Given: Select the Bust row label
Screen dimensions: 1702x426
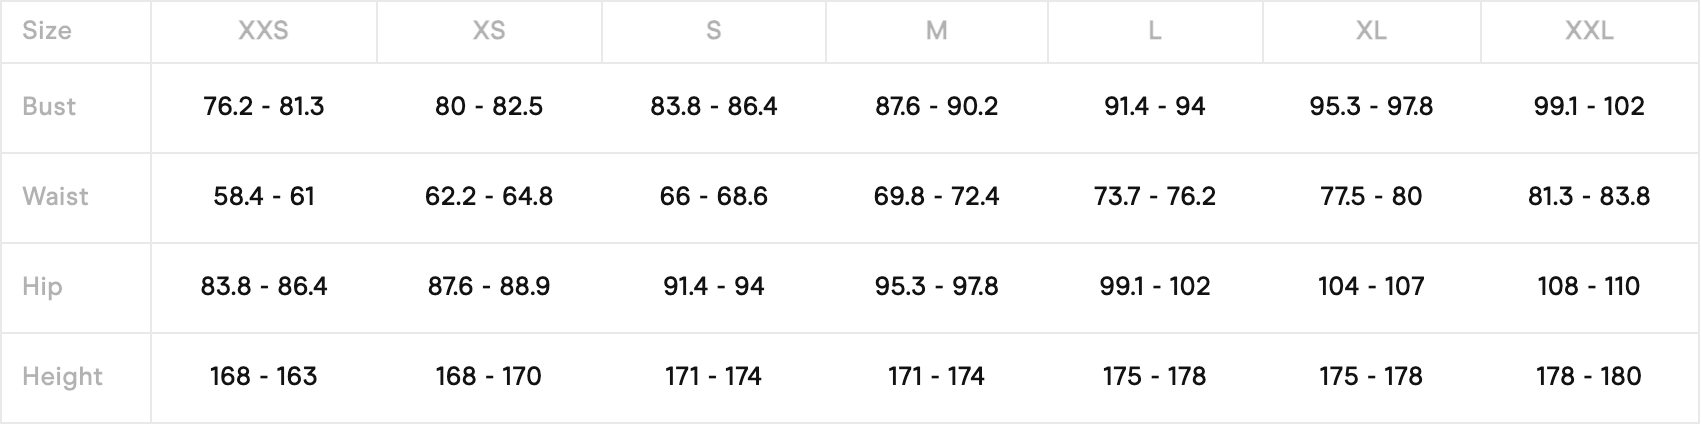Looking at the screenshot, I should 49,106.
